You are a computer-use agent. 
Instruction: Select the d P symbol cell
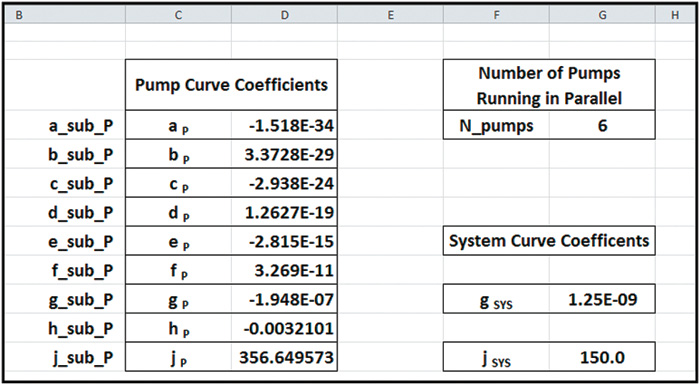pos(179,212)
